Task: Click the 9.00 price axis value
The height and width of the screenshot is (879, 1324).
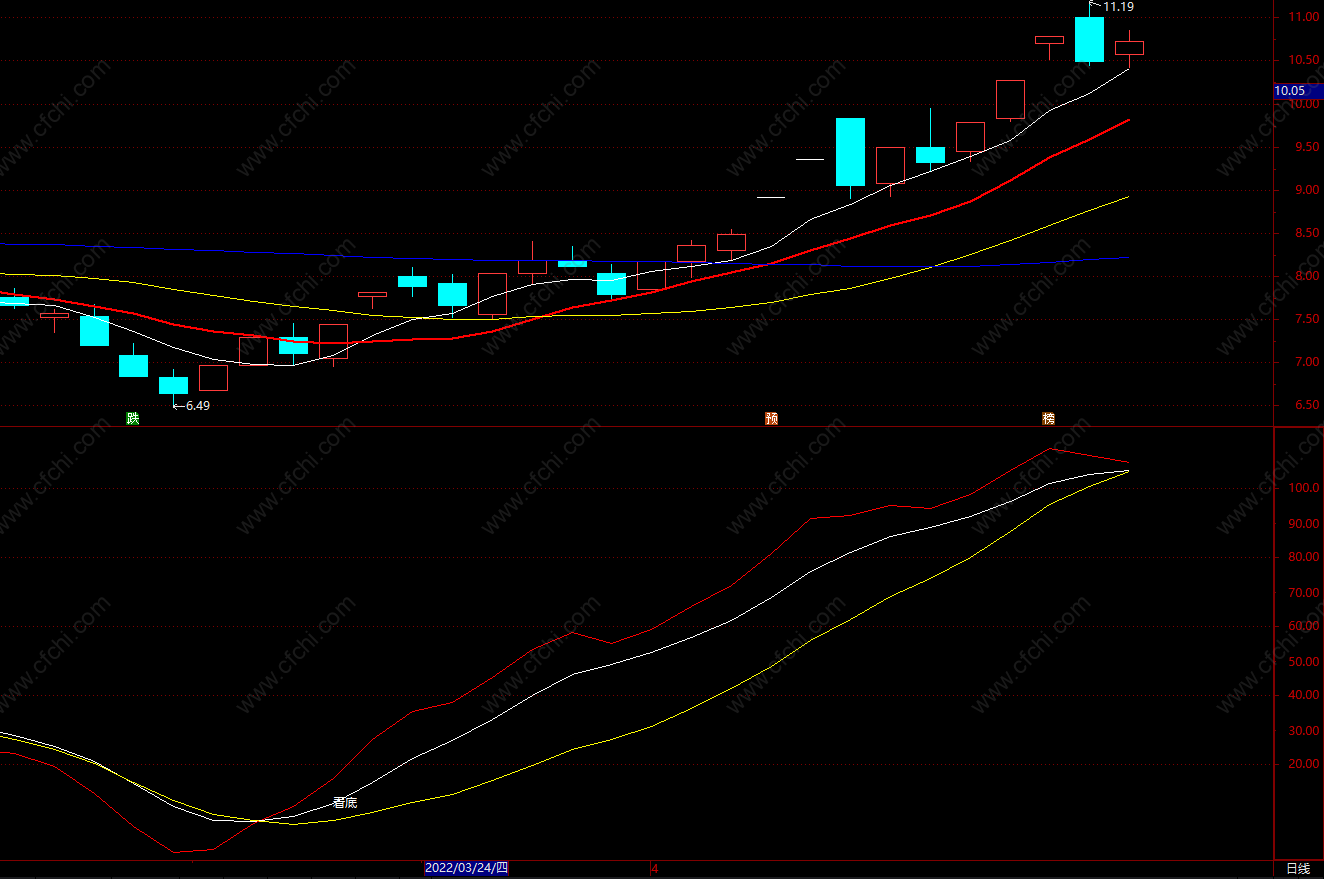Action: (1307, 190)
